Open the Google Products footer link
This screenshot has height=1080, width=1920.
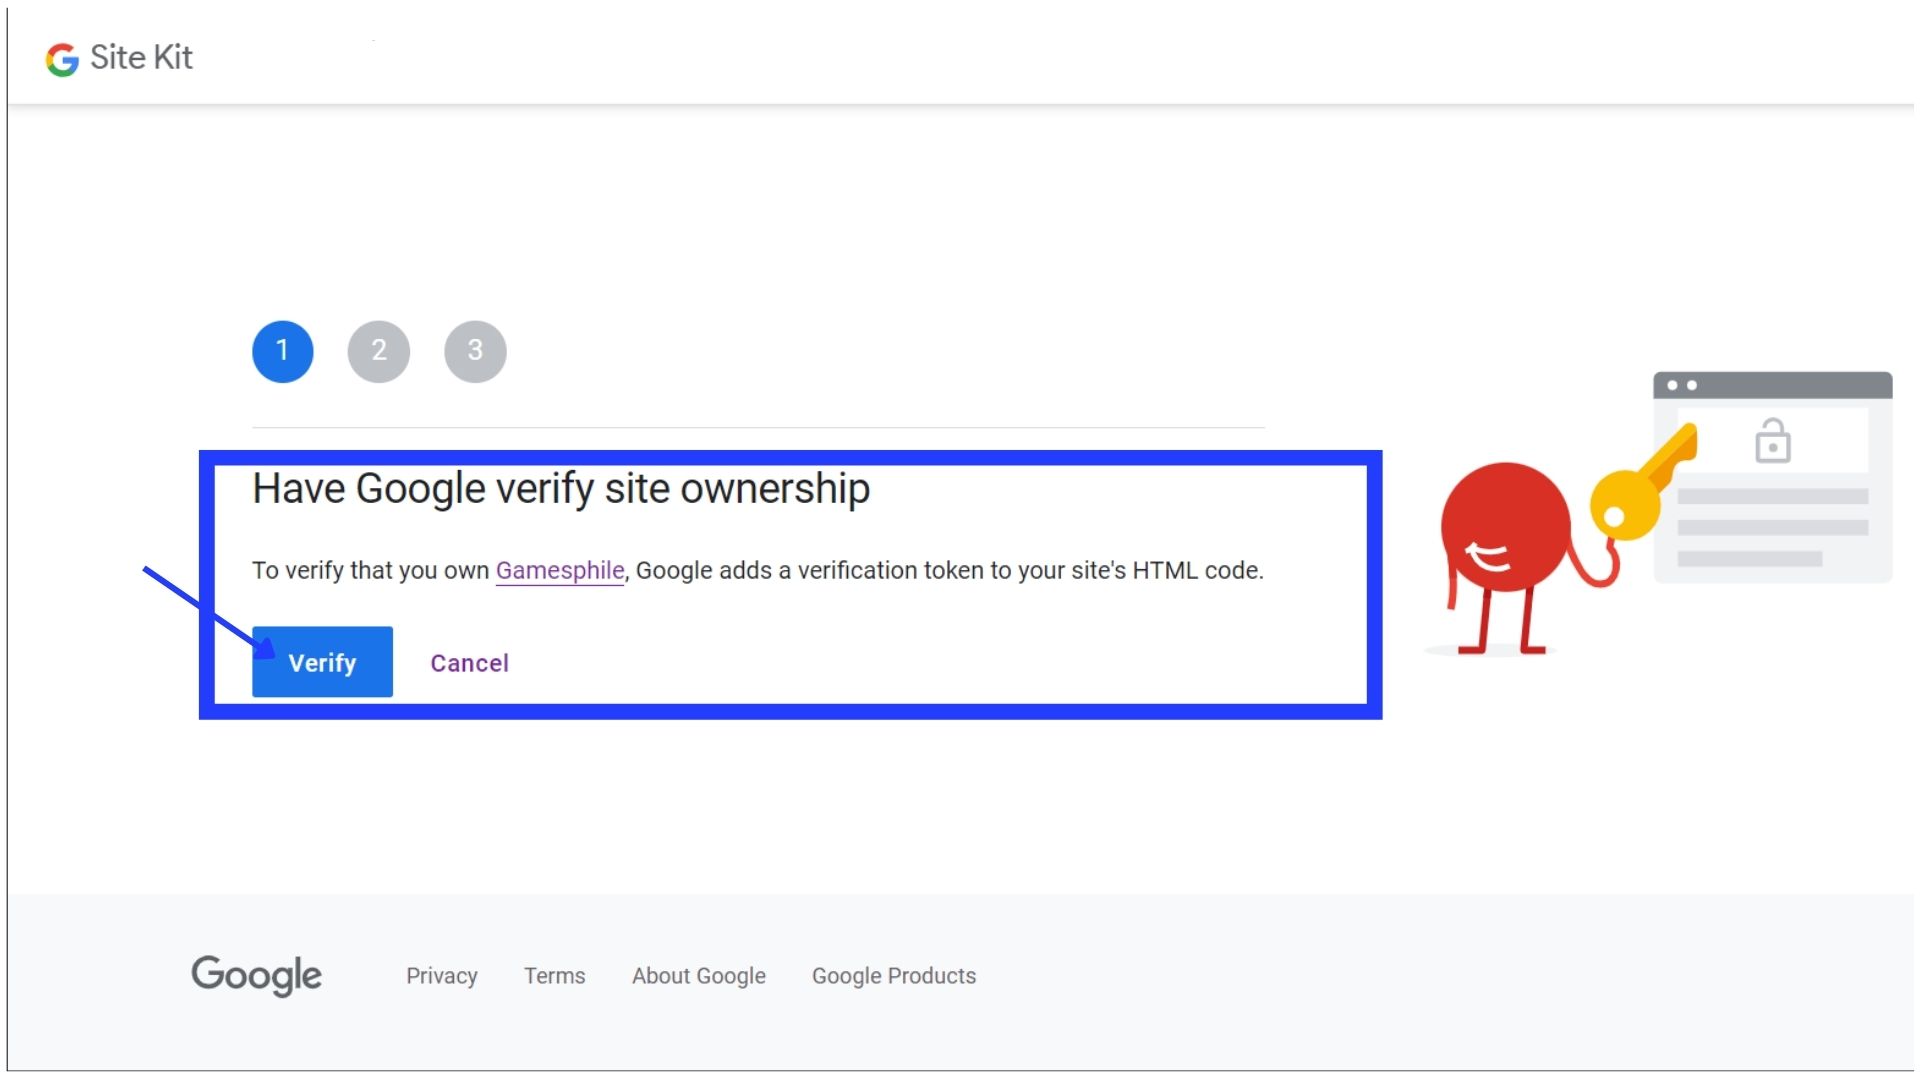[x=894, y=975]
